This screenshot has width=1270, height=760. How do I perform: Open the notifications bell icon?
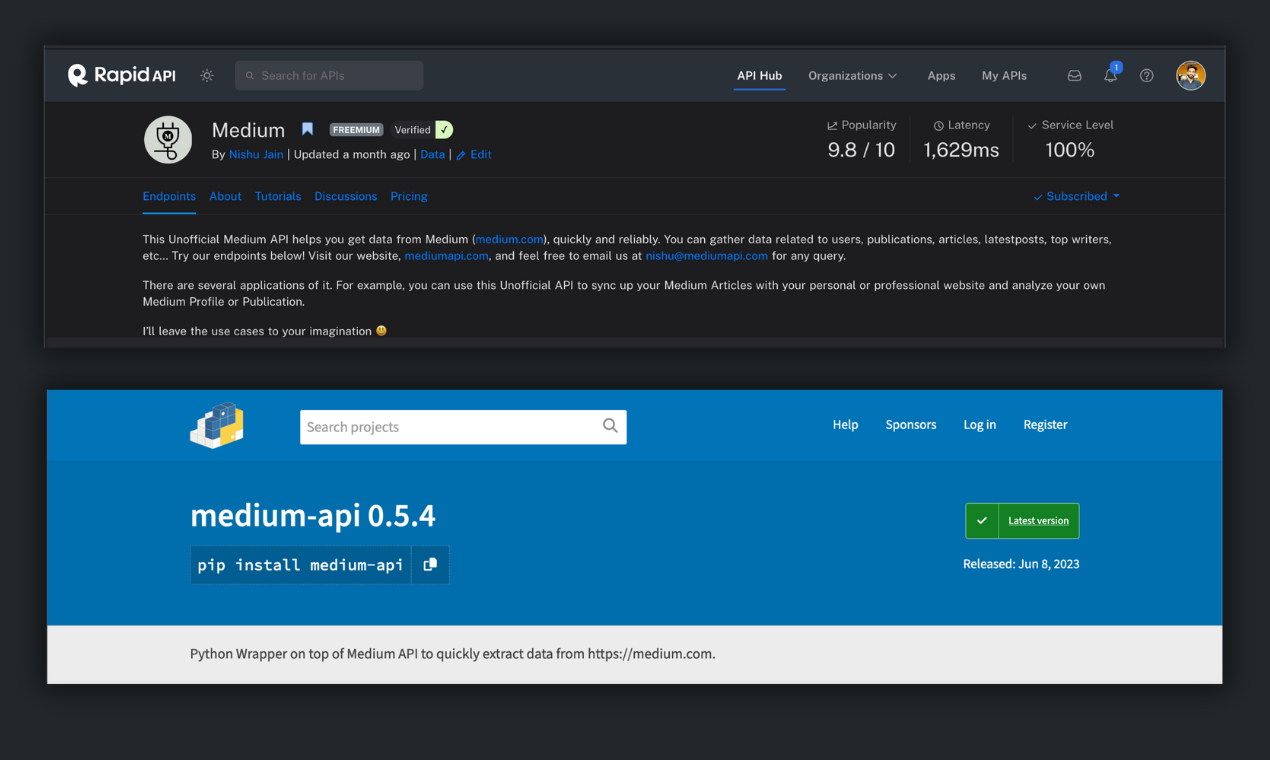1110,75
